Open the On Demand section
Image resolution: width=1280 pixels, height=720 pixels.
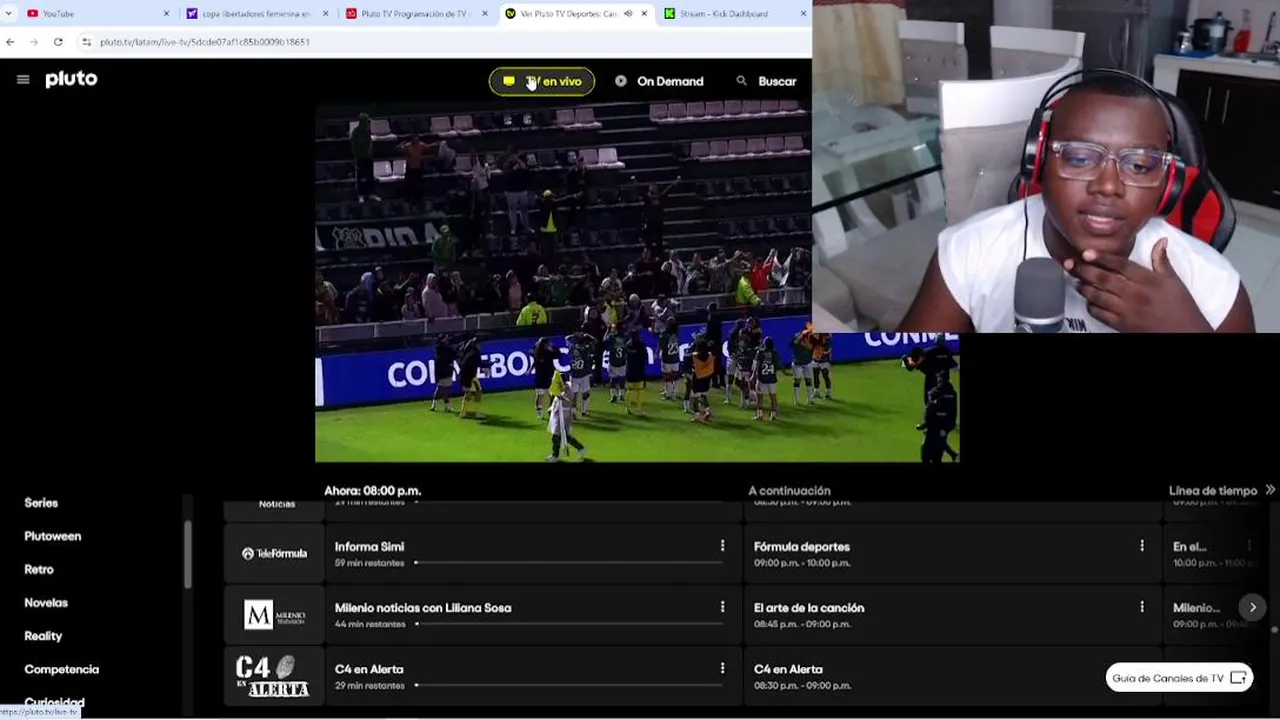tap(659, 81)
